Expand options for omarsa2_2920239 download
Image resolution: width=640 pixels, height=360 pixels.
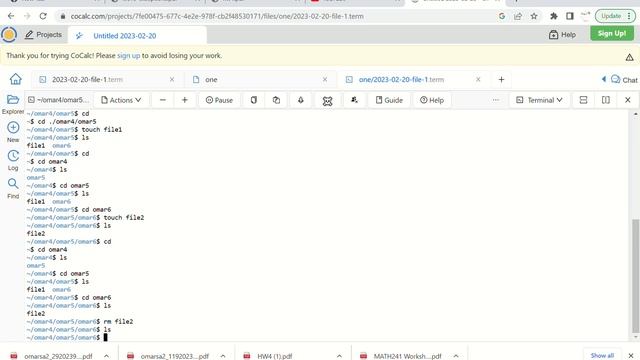click(x=106, y=356)
